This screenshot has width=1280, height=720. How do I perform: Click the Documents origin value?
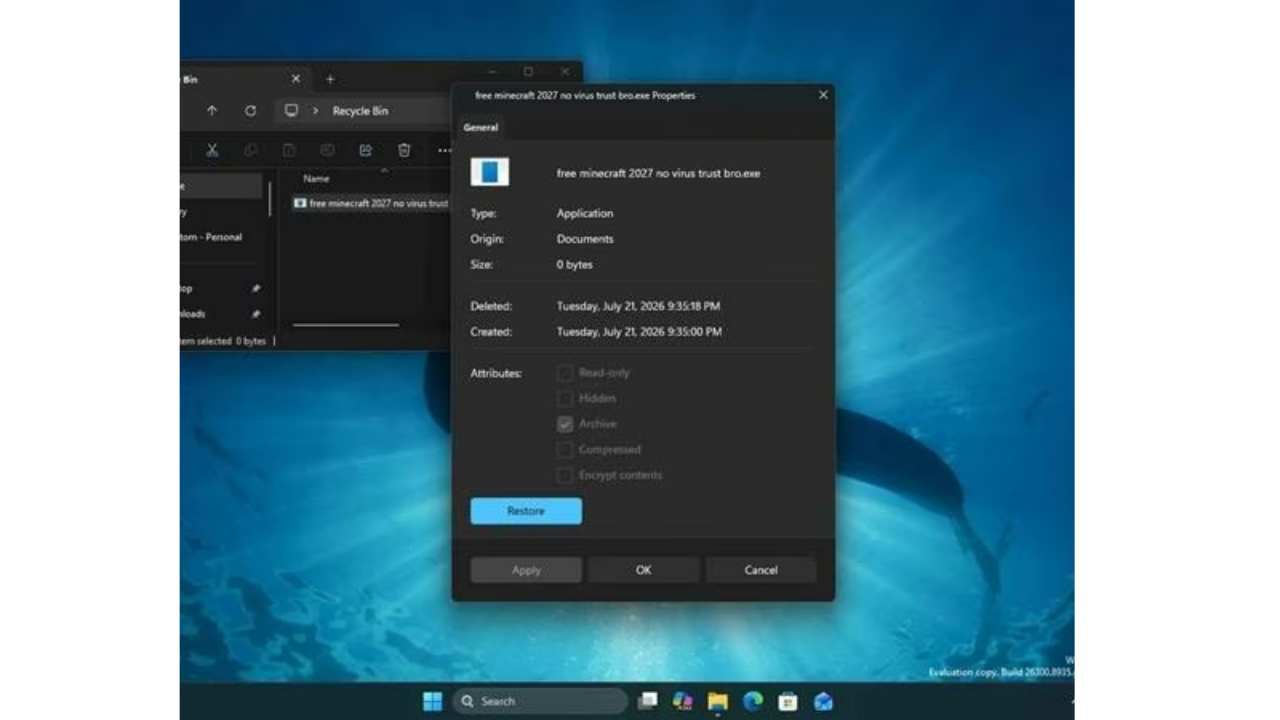click(x=585, y=239)
